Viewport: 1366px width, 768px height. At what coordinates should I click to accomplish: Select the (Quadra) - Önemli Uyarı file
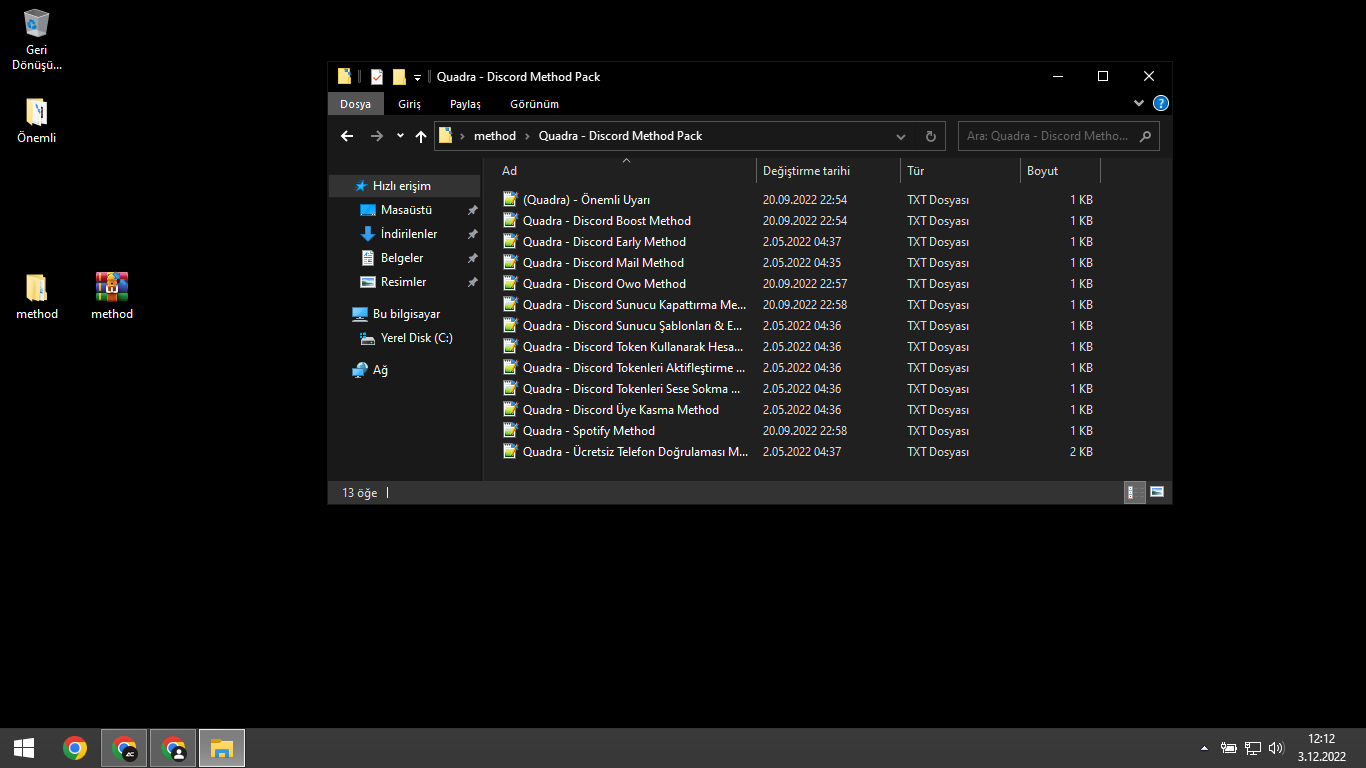click(x=798, y=200)
